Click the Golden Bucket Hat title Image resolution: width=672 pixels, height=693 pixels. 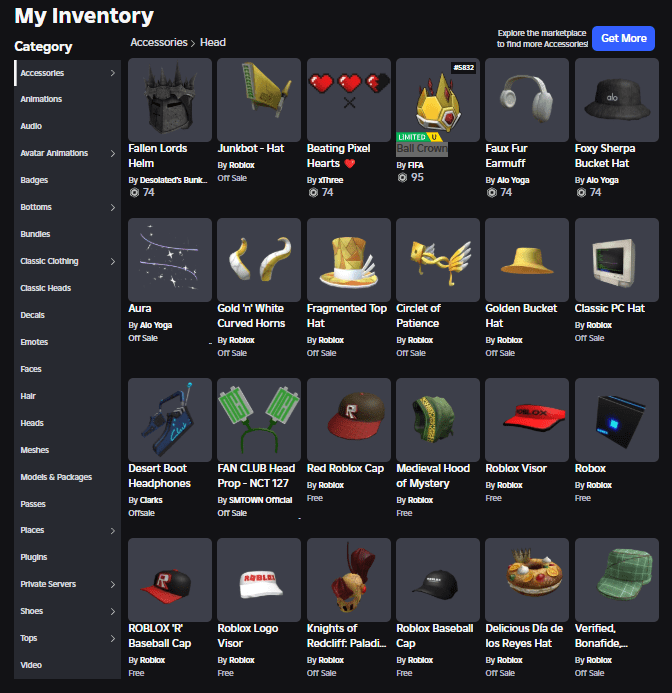coord(521,316)
